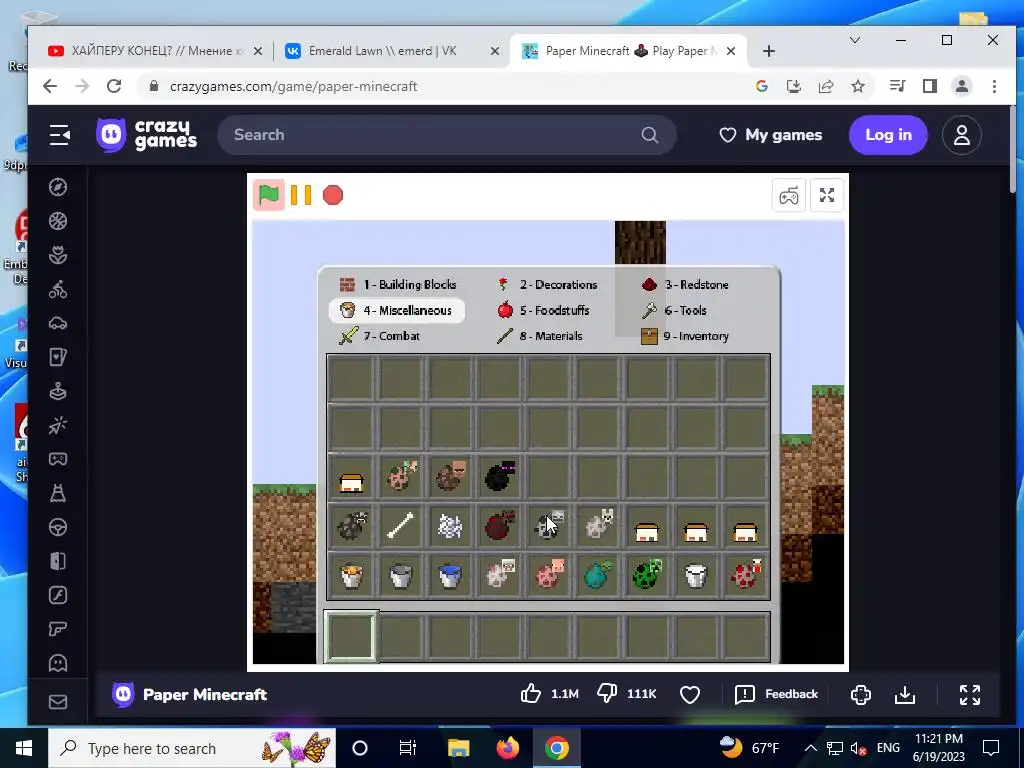This screenshot has width=1024, height=768.
Task: Select the creeper spawn egg
Action: pos(647,574)
